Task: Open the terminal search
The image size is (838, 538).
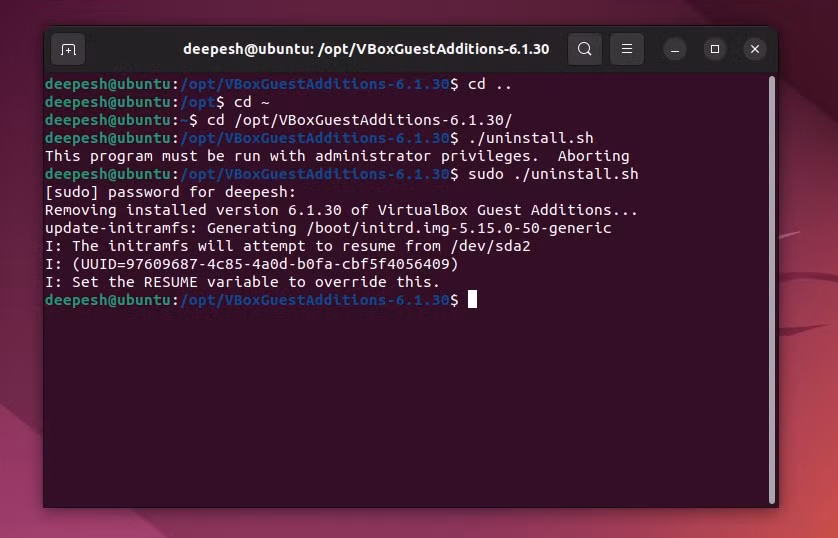Action: [x=585, y=49]
